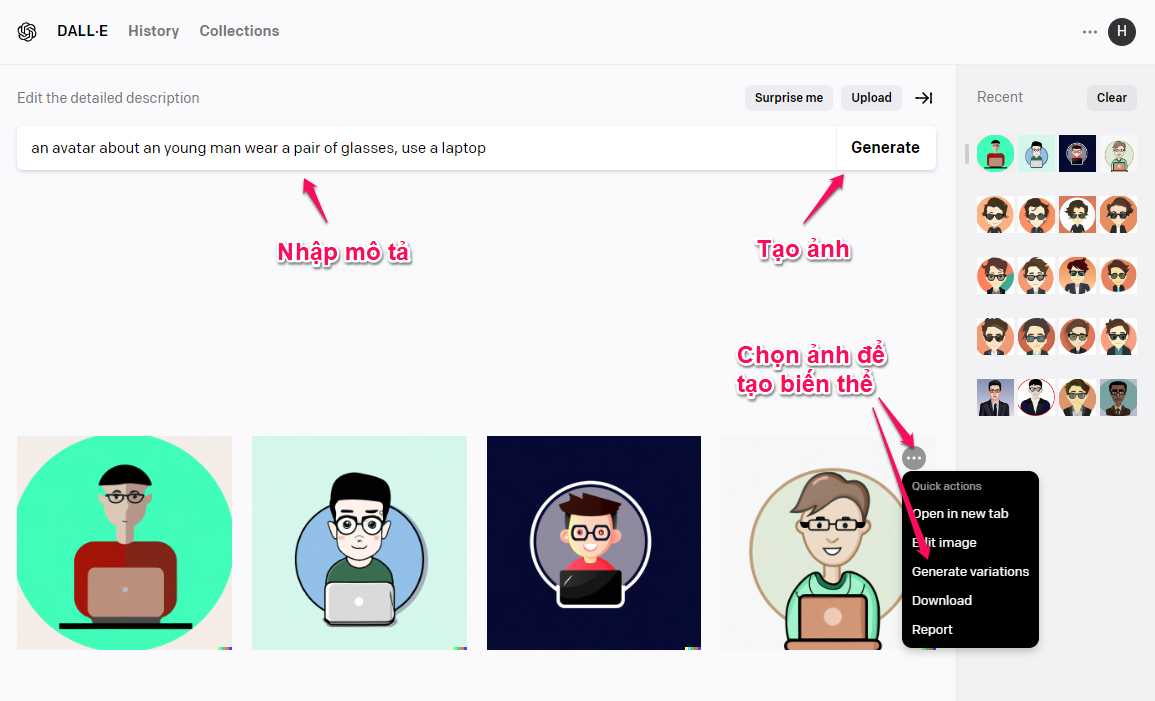Choose Report in the Quick actions menu
Image resolution: width=1155 pixels, height=701 pixels.
[x=932, y=630]
